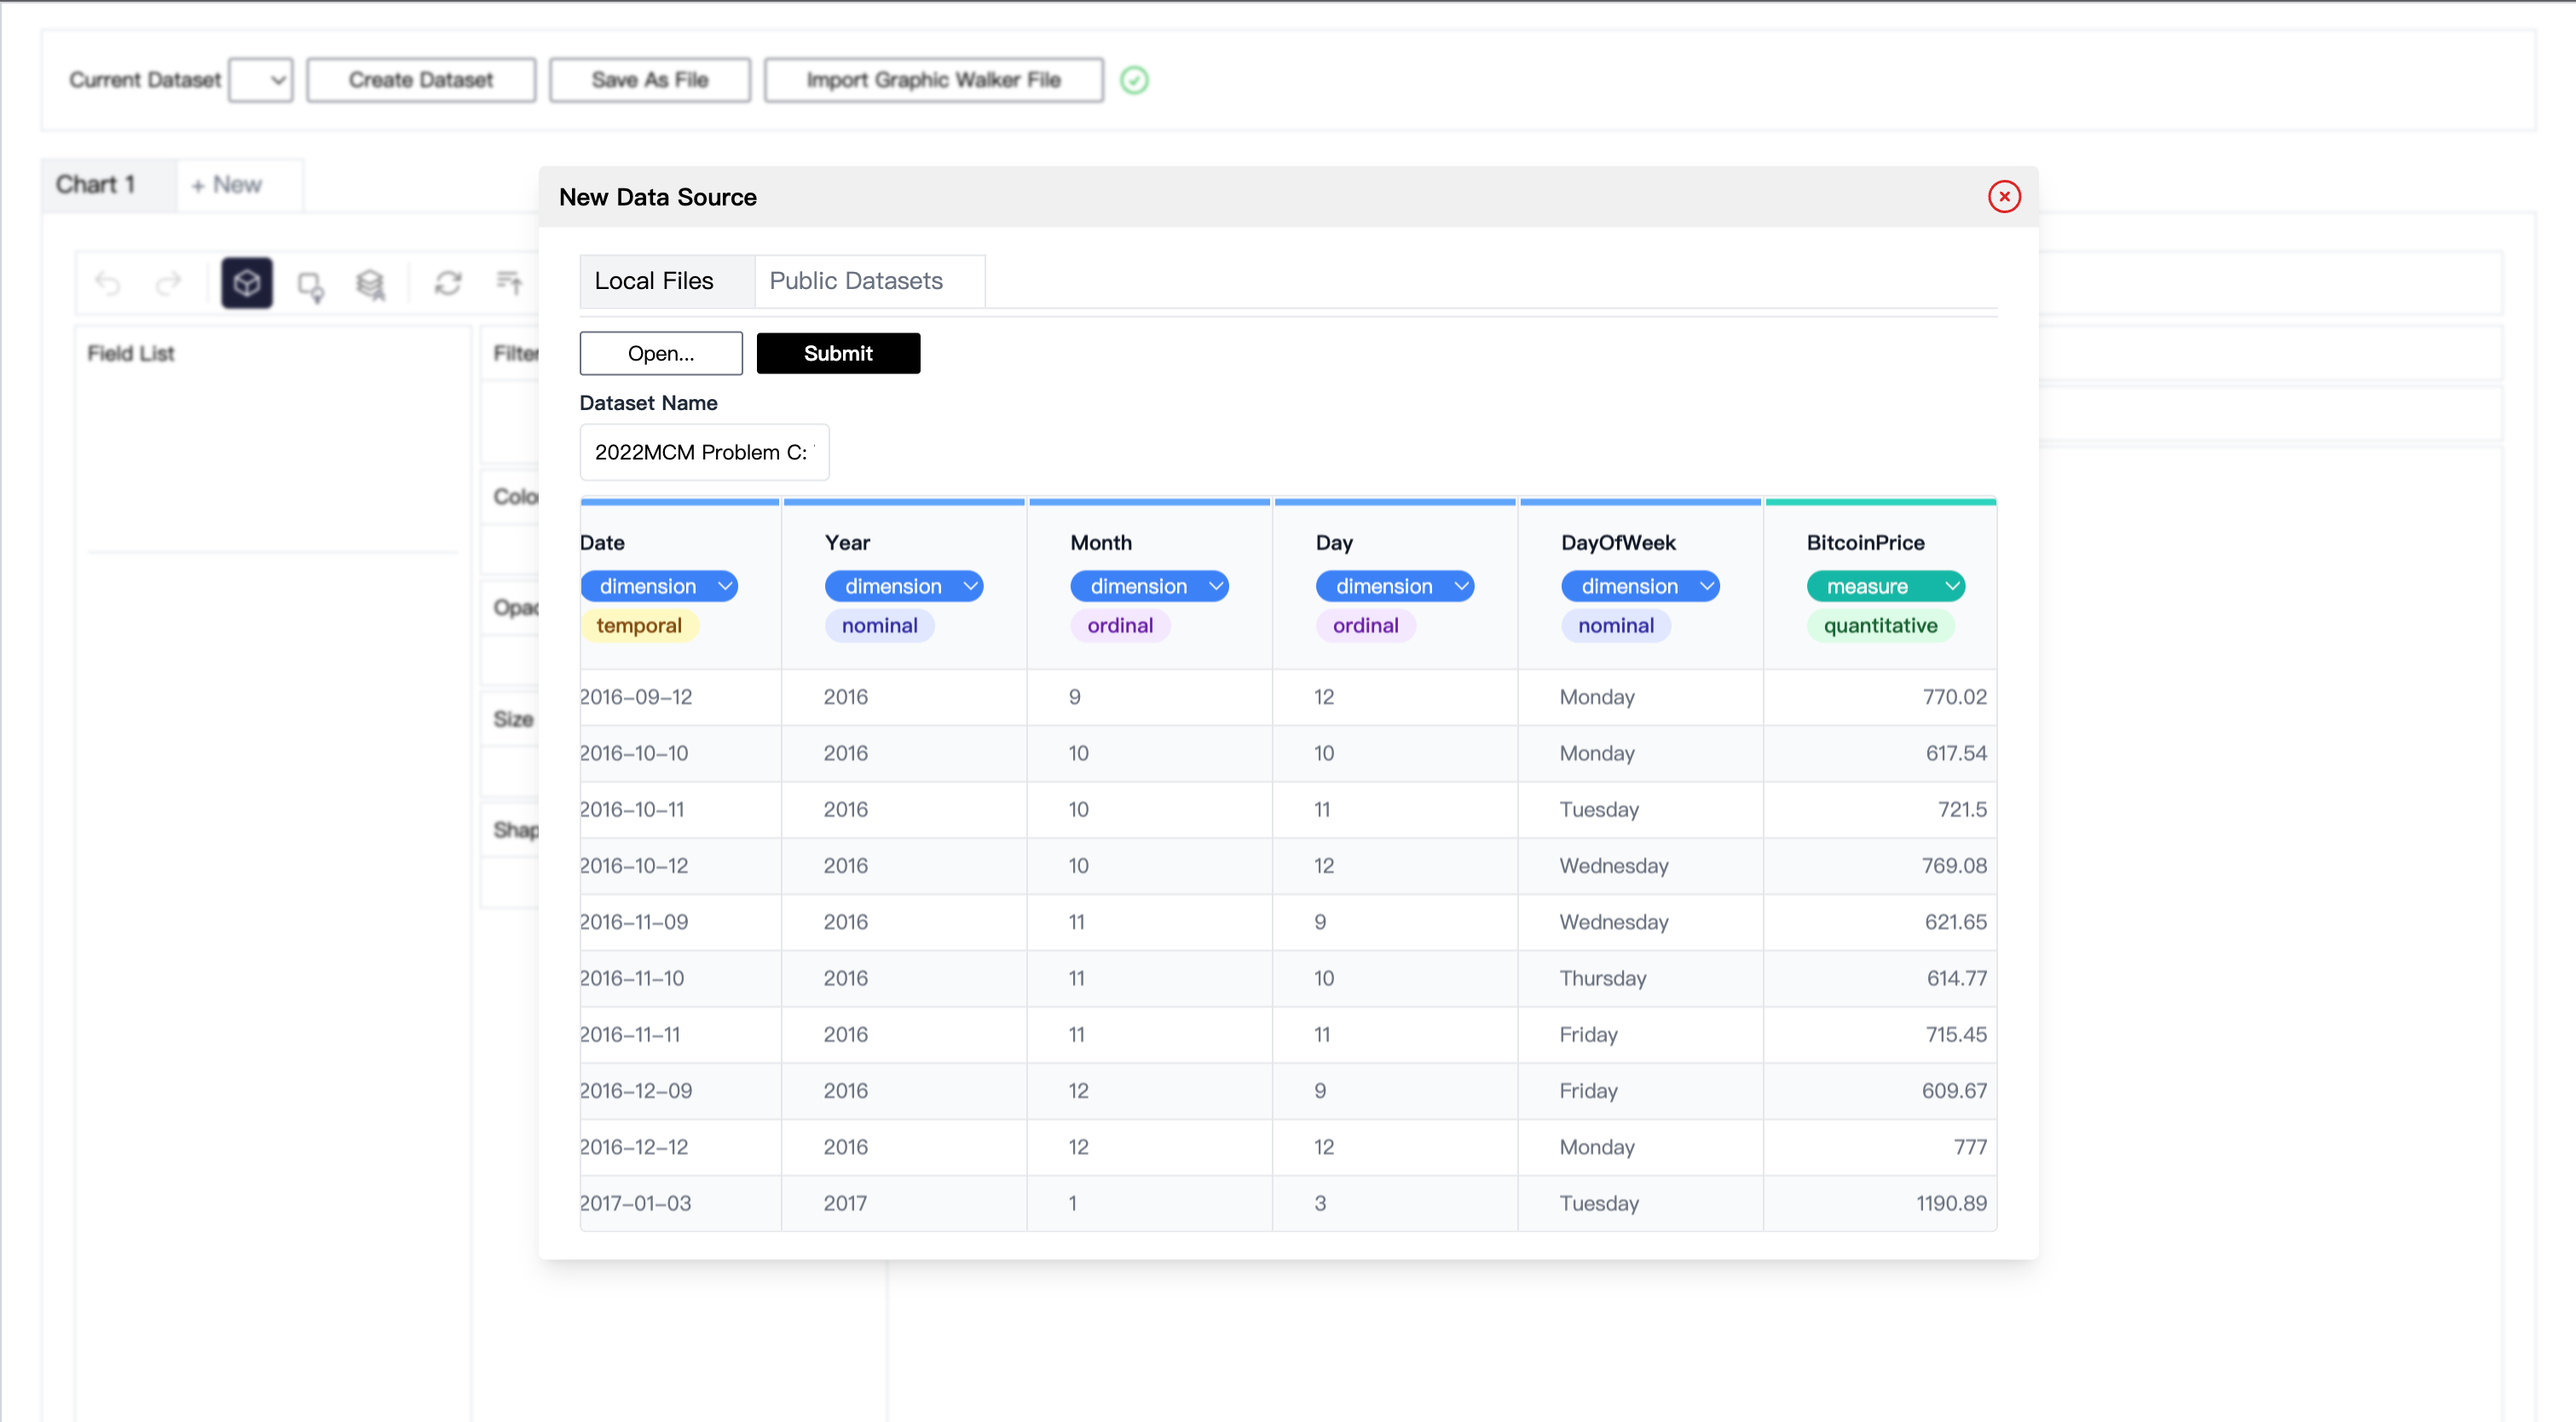Select the Local Files tab
Screen dimensions: 2576x1422
click(654, 281)
